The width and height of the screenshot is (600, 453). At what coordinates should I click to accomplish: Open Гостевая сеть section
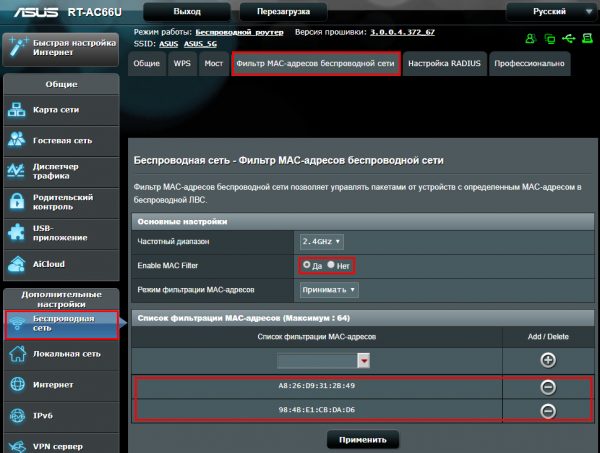63,140
